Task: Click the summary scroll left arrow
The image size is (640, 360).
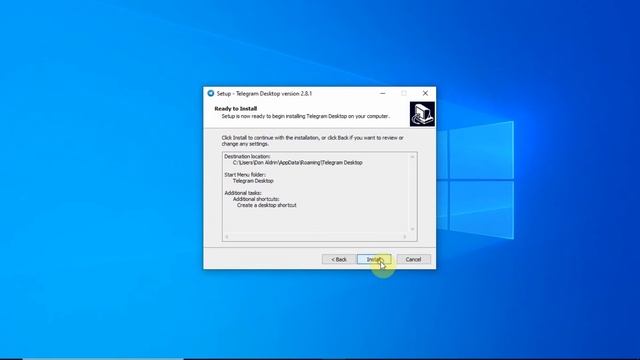Action: [227, 237]
